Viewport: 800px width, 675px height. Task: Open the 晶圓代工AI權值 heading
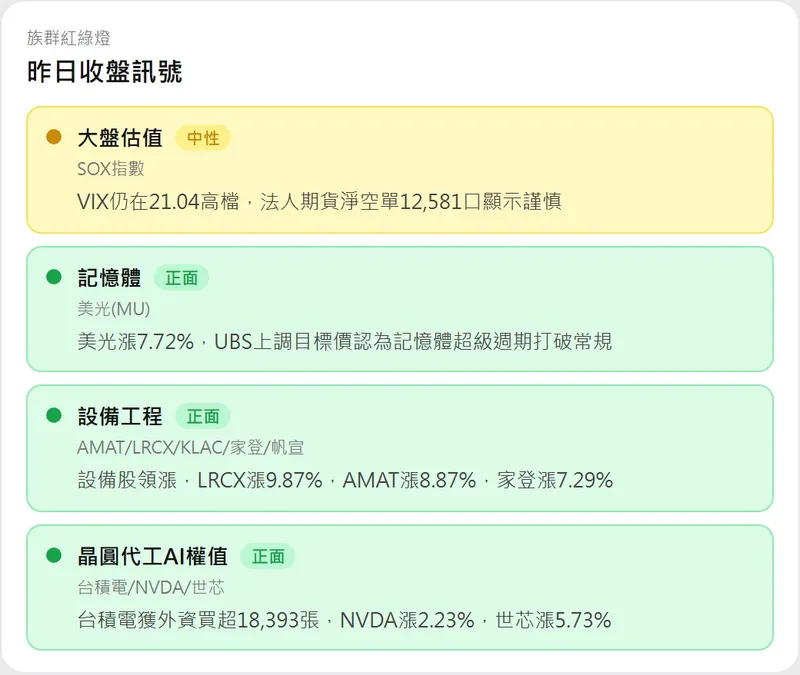pos(152,556)
